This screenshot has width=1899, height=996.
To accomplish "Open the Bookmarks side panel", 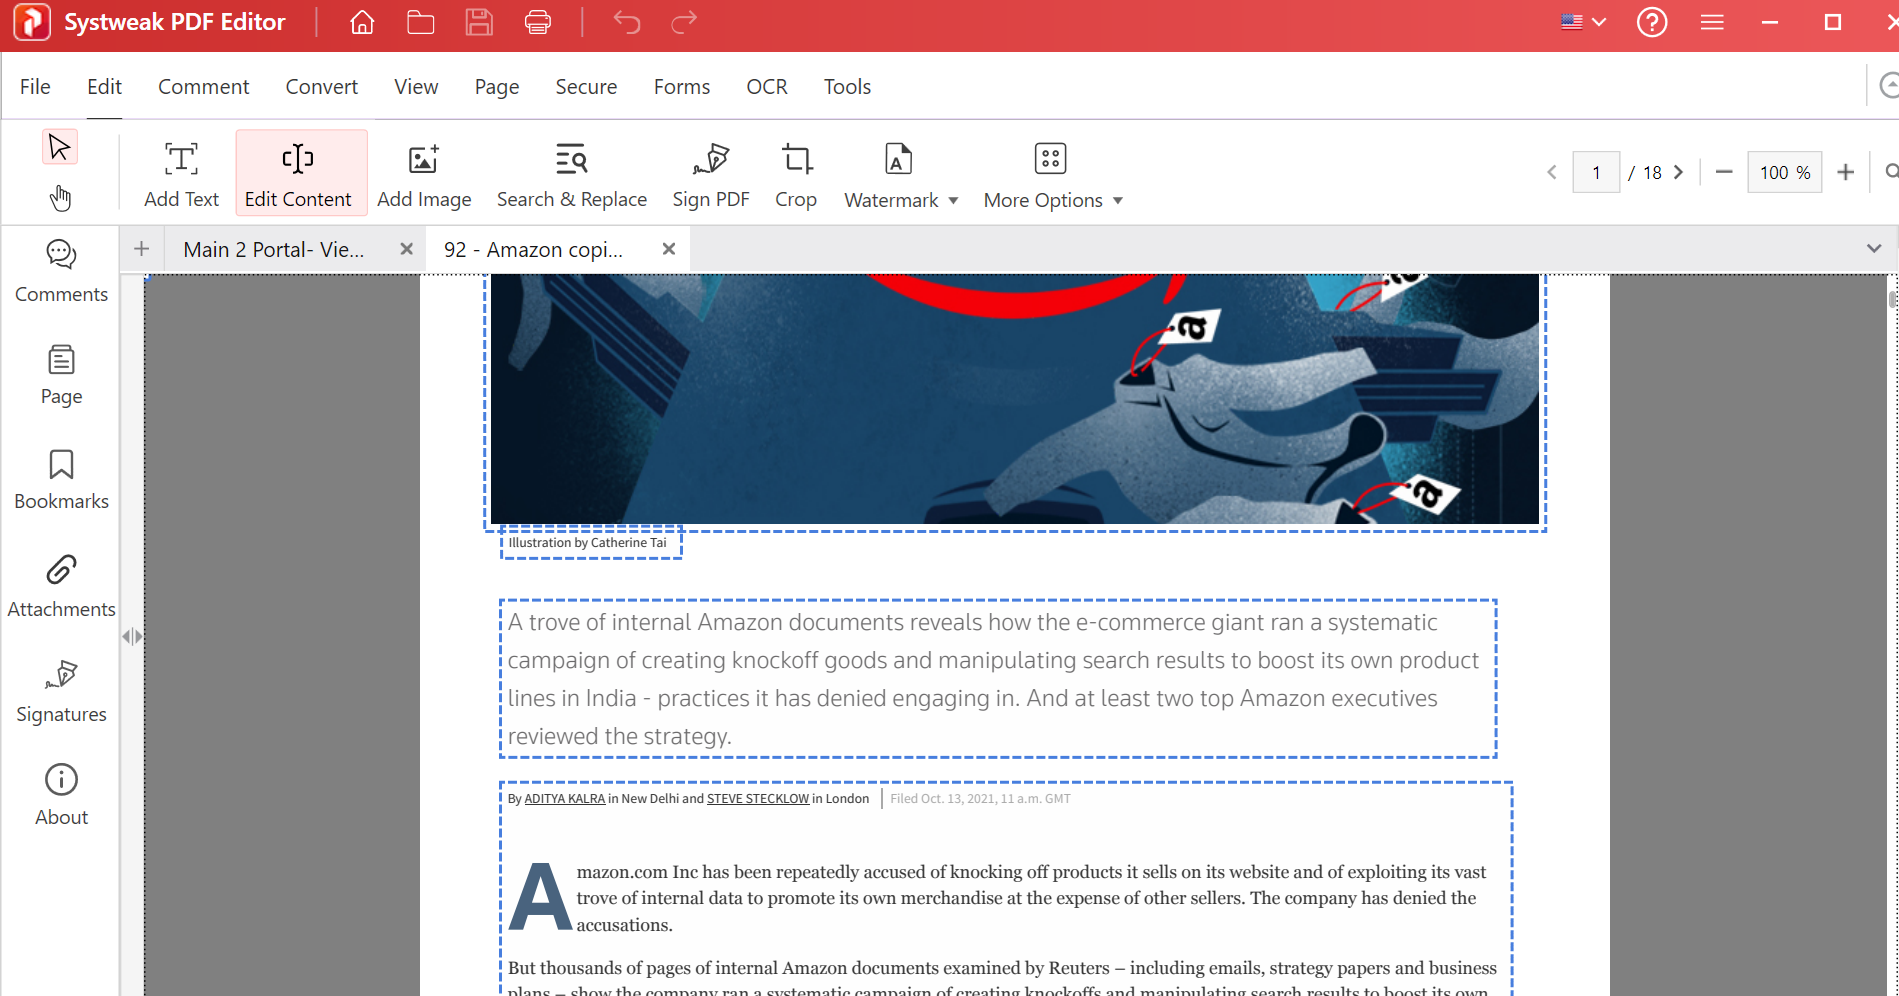I will click(x=61, y=480).
